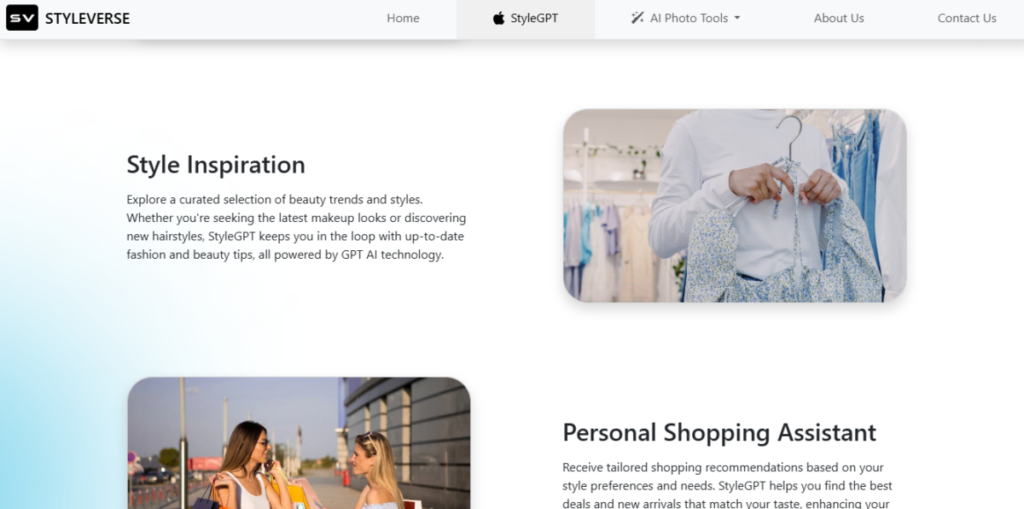Image resolution: width=1024 pixels, height=509 pixels.
Task: Click the Personal Shopping Assistant description text
Action: tap(728, 485)
